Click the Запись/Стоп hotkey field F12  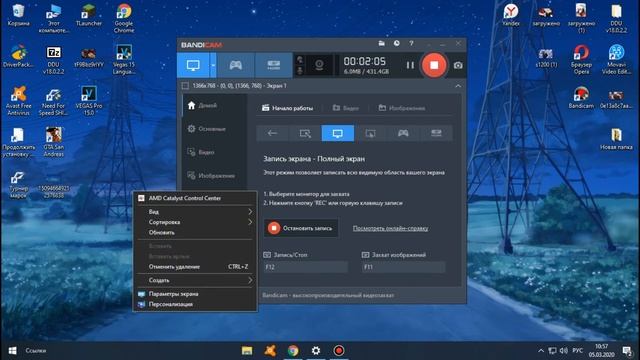point(306,267)
